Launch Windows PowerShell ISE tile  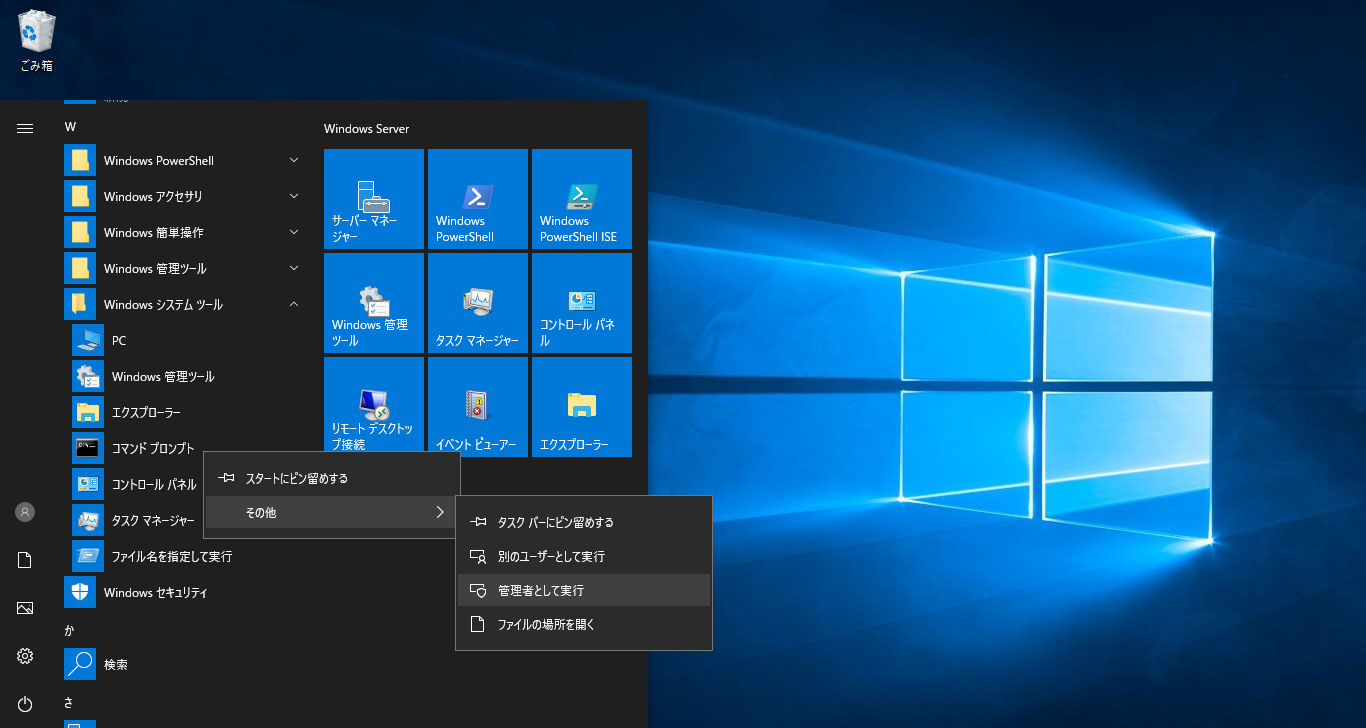click(582, 199)
